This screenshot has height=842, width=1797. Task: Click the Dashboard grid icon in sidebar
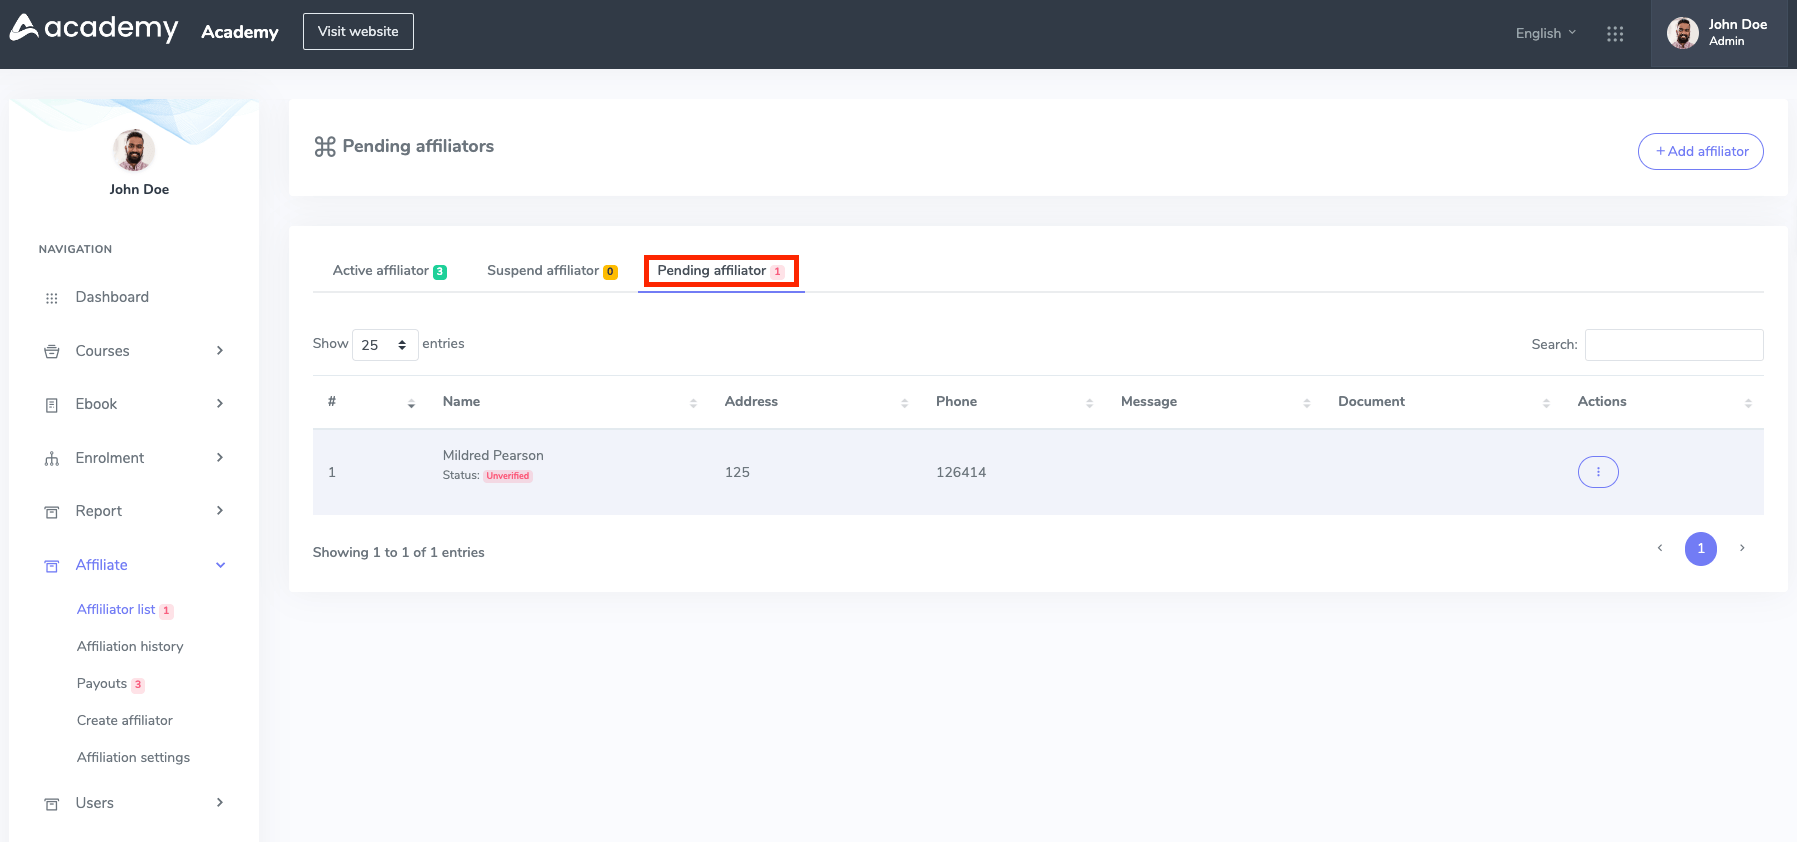52,298
